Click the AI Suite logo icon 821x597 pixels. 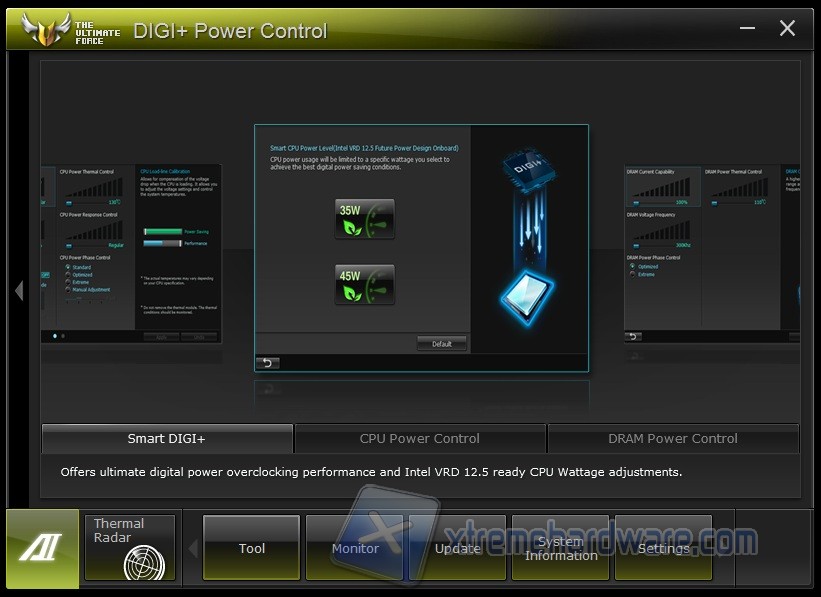pyautogui.click(x=42, y=547)
